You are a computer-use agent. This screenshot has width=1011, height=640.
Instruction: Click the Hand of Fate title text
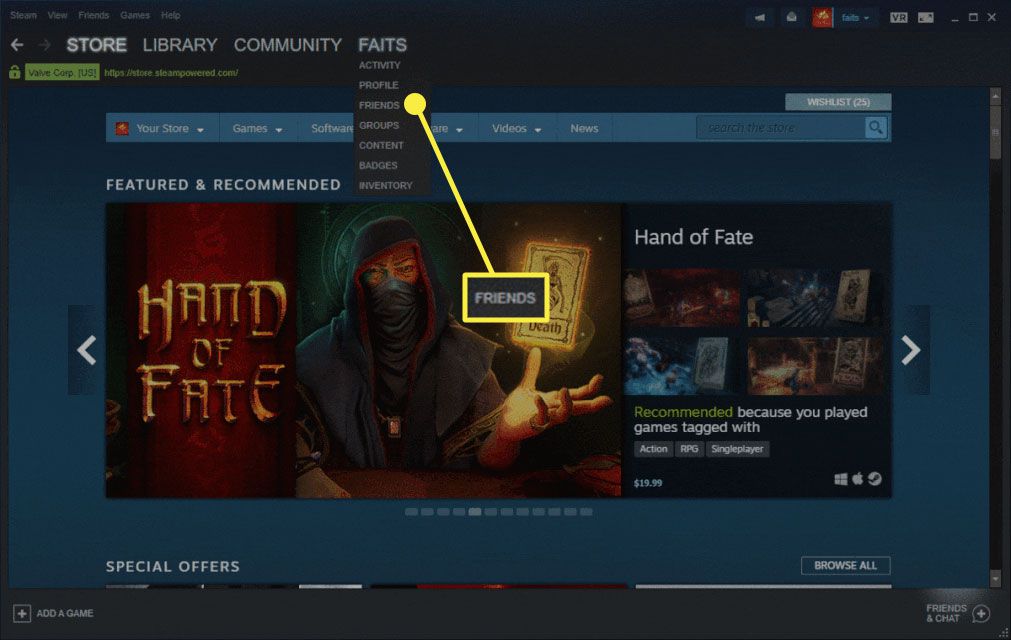[693, 237]
